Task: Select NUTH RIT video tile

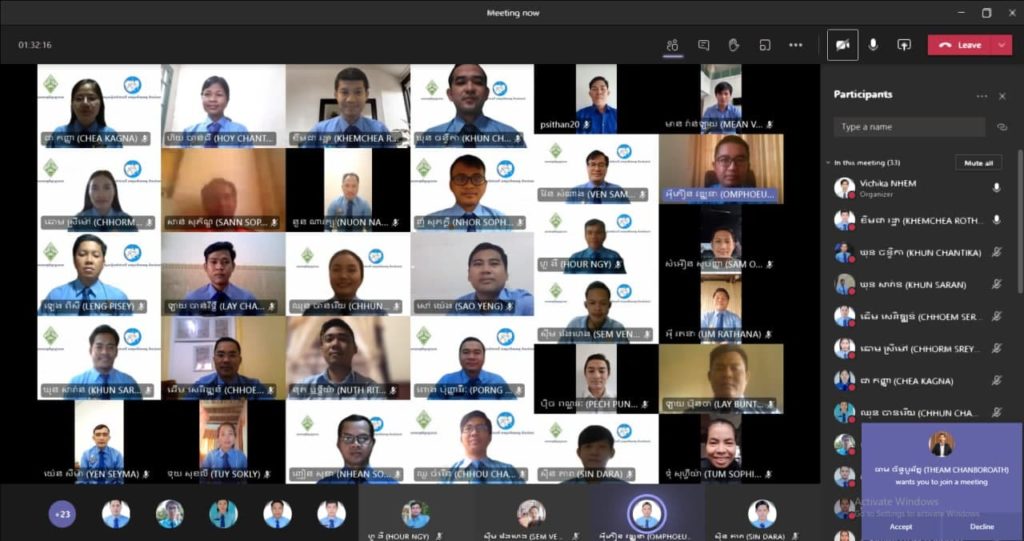Action: (x=347, y=357)
